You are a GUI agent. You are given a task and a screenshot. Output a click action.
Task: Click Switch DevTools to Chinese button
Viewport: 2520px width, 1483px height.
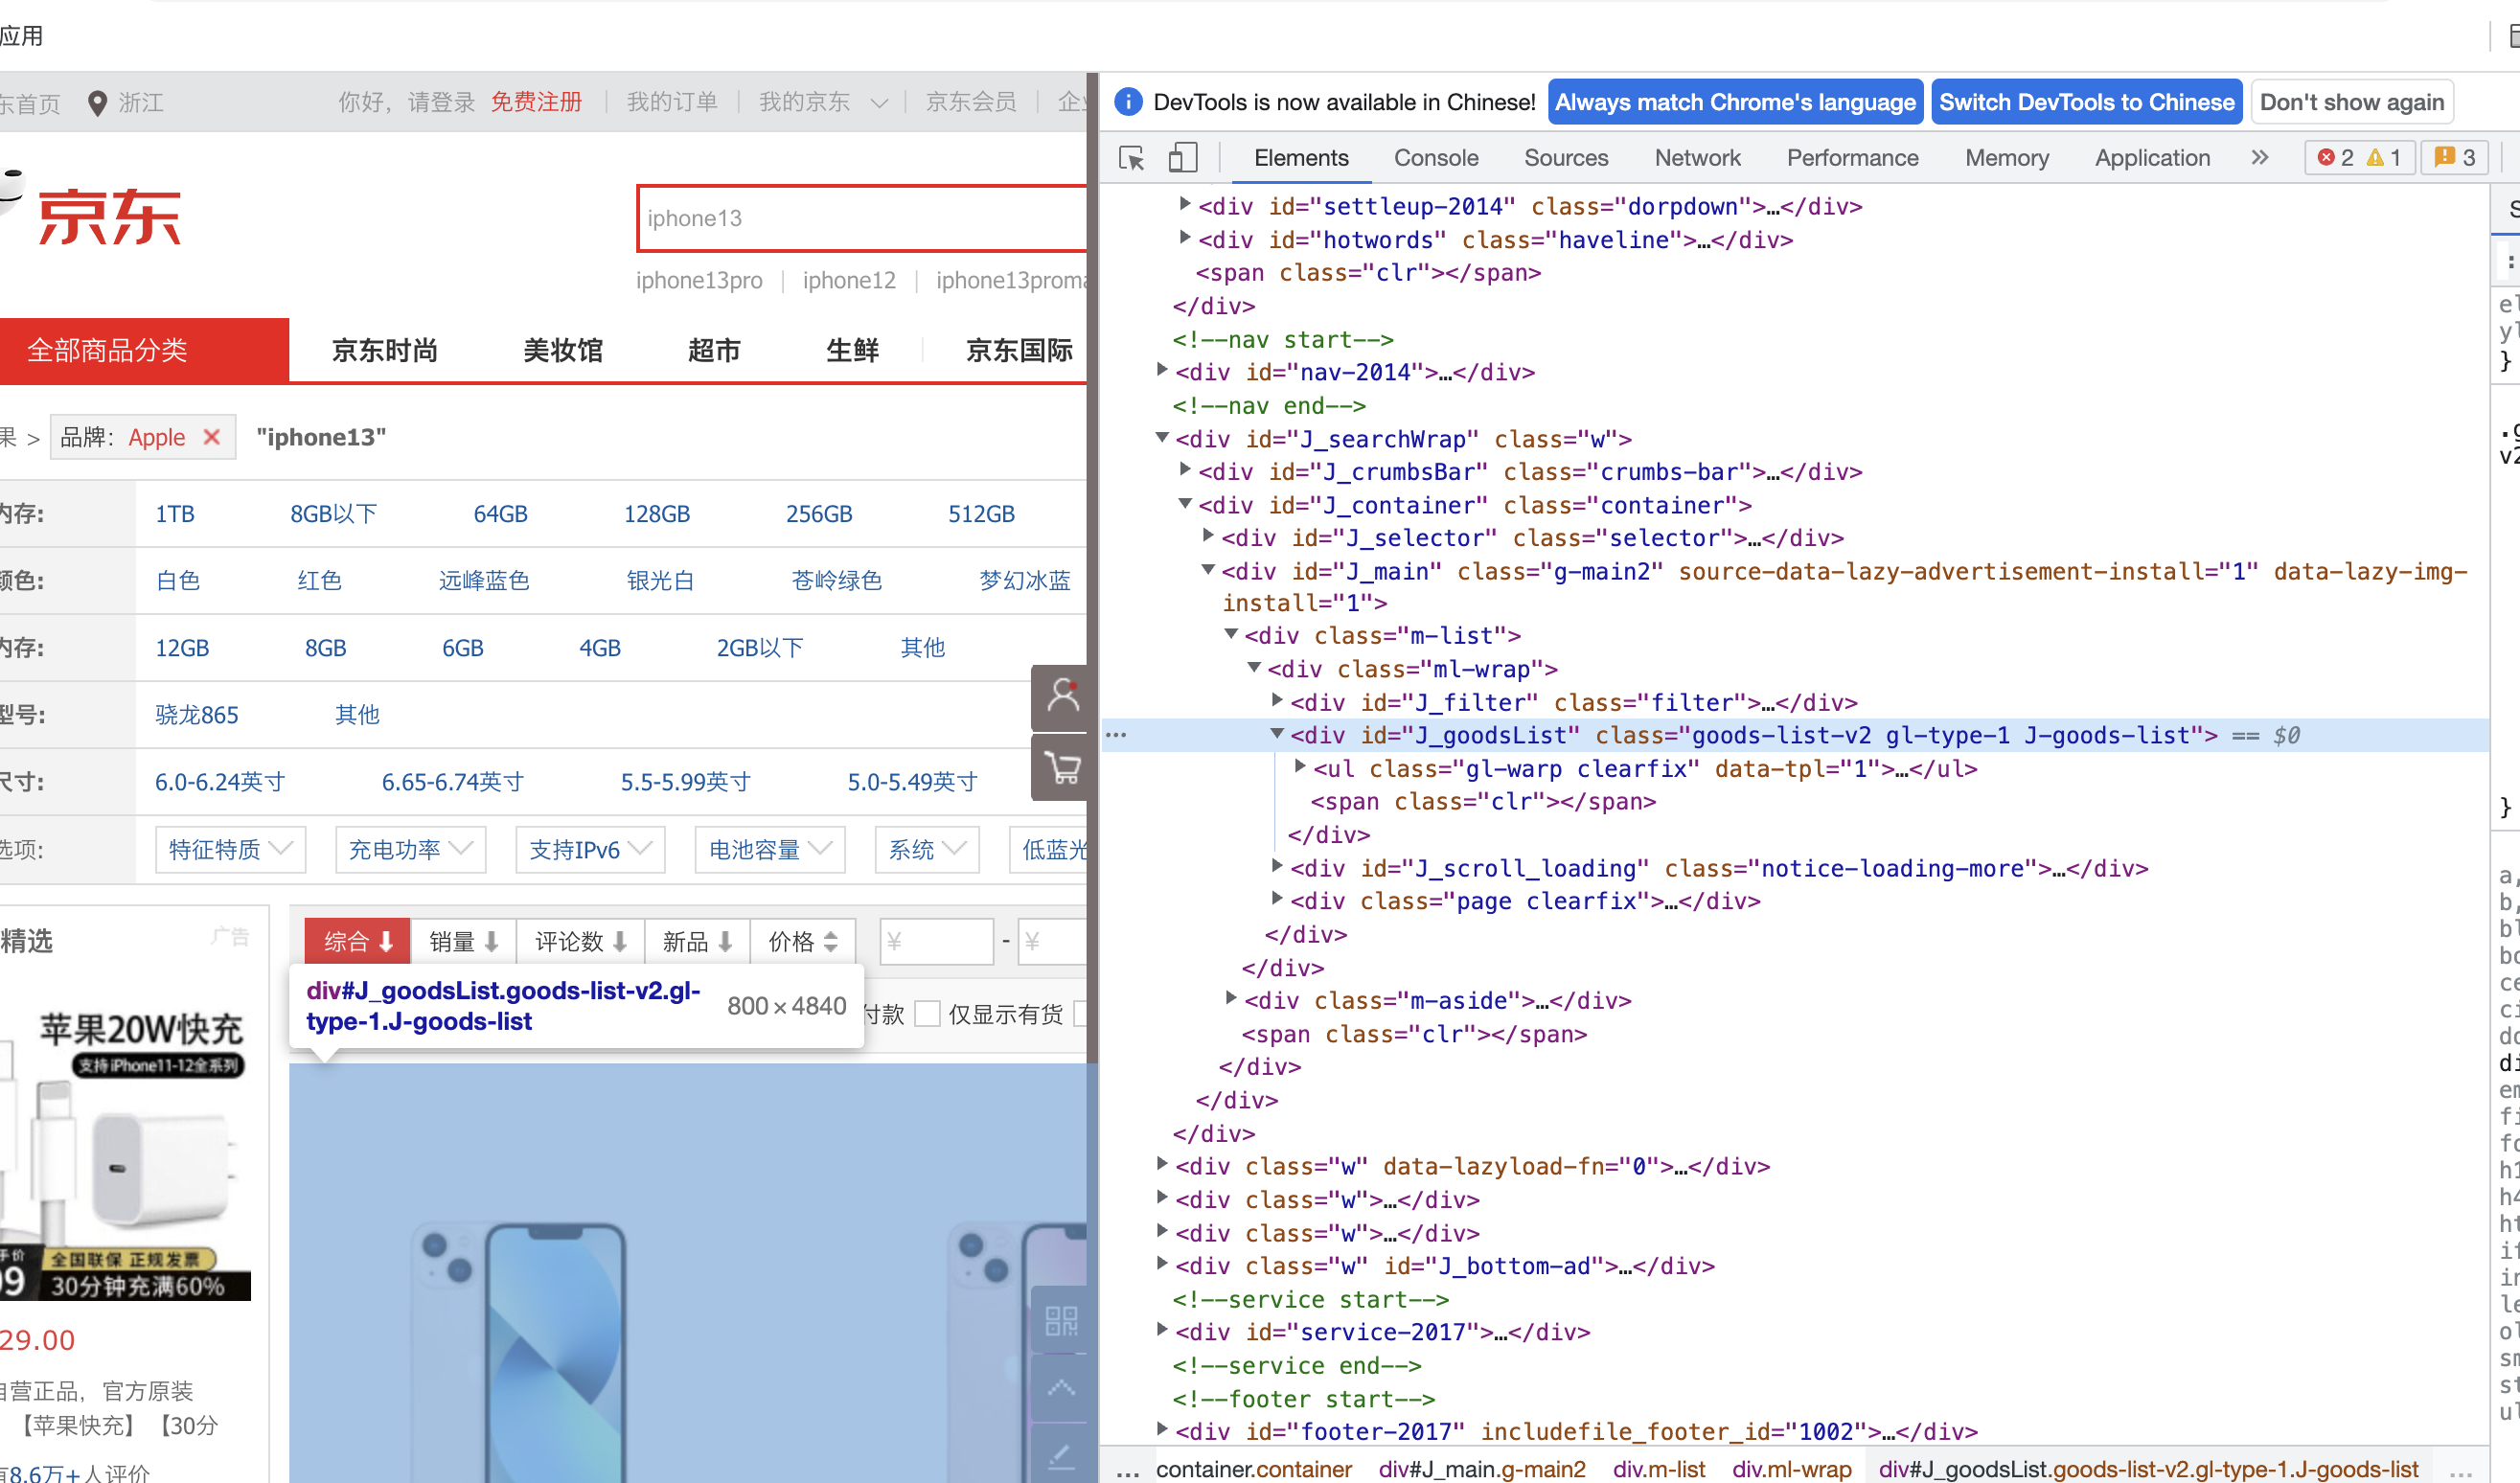click(x=2086, y=102)
